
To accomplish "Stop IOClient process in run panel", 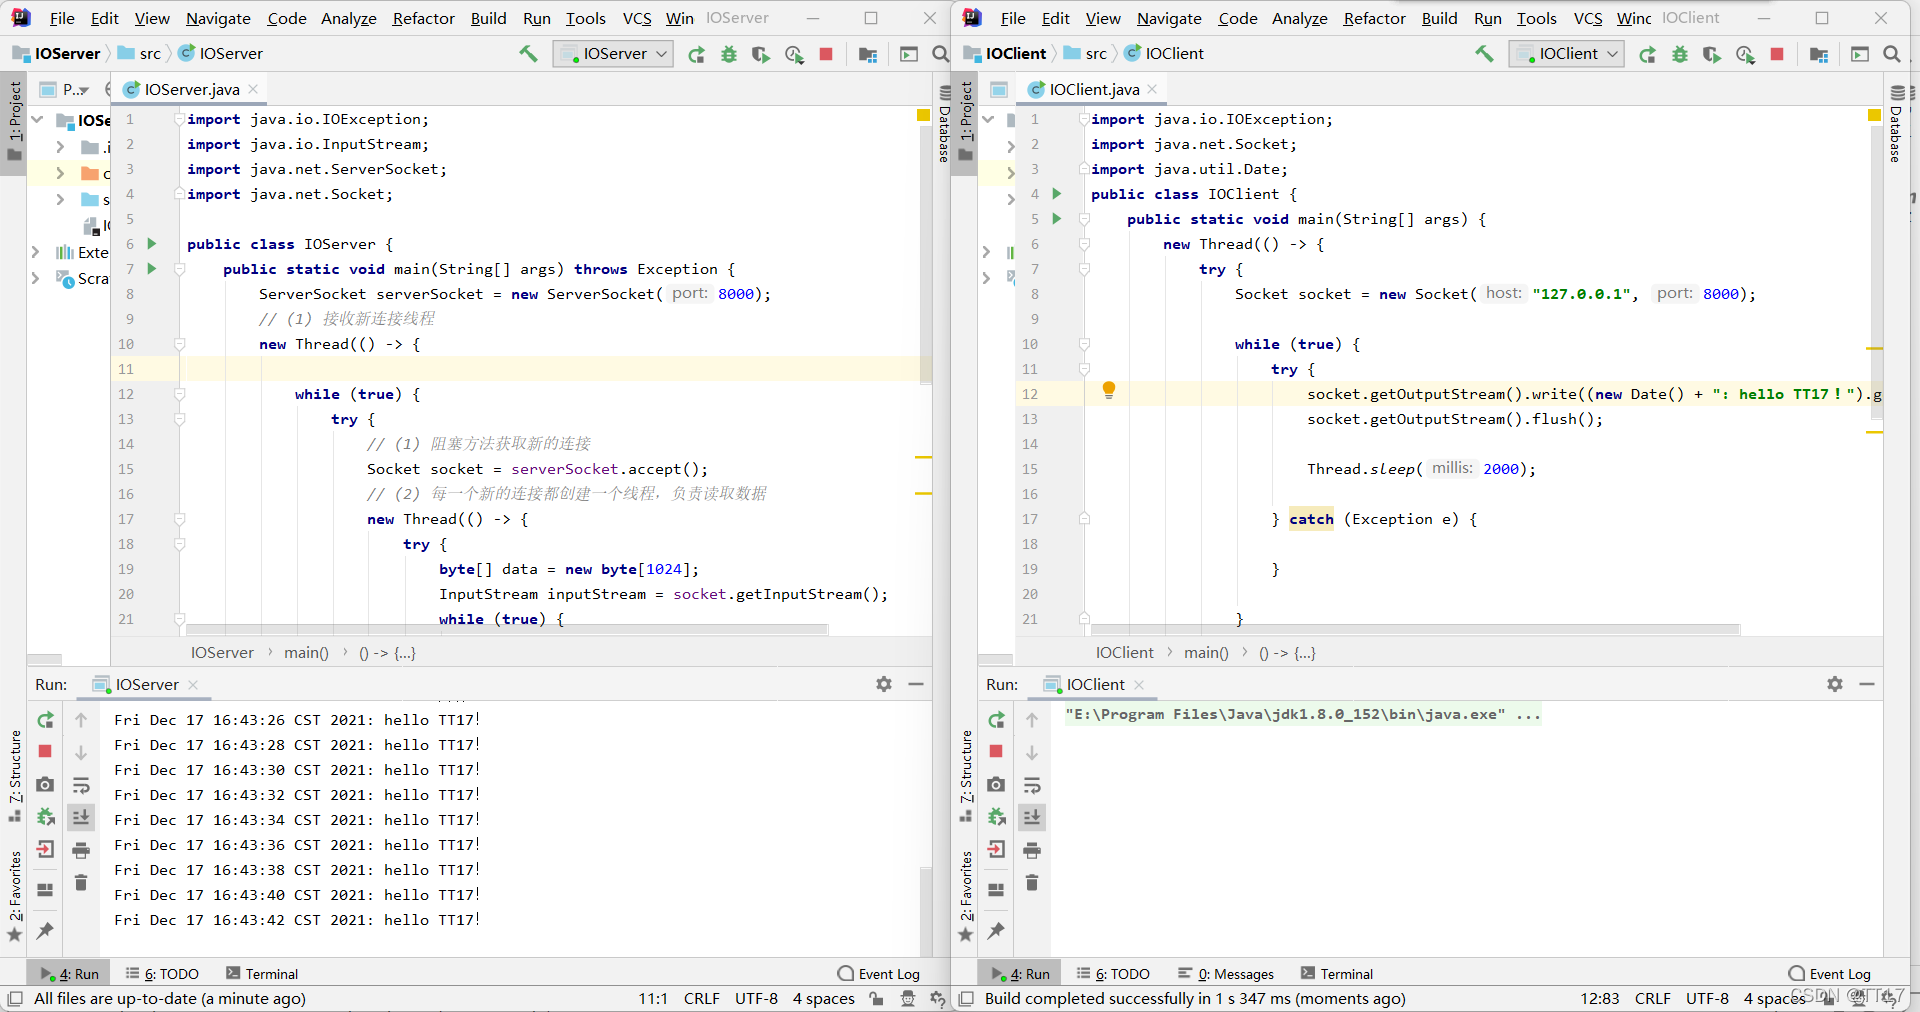I will click(x=996, y=751).
